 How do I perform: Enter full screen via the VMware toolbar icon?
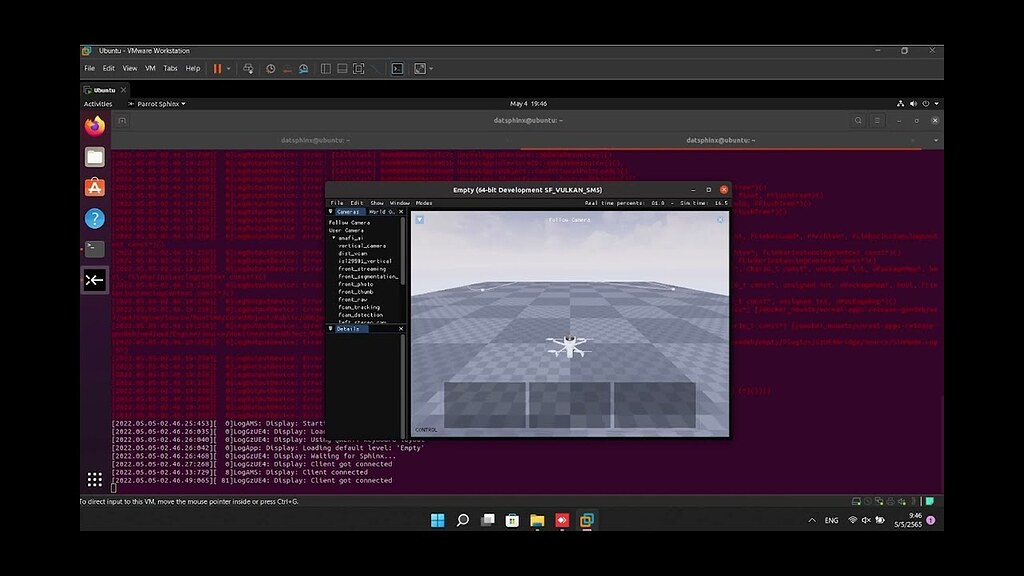click(357, 68)
